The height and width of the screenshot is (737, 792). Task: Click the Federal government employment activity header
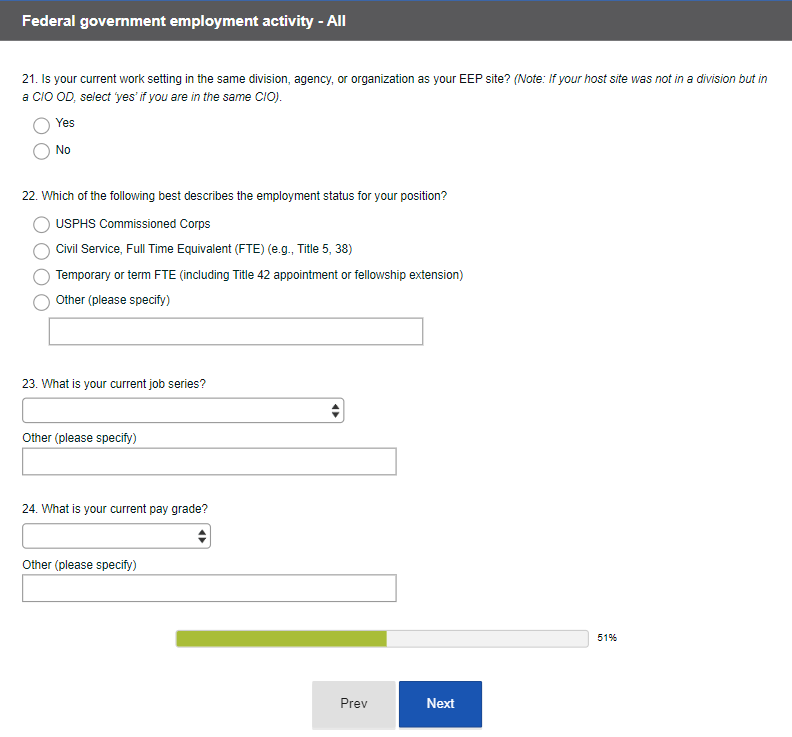click(x=183, y=20)
